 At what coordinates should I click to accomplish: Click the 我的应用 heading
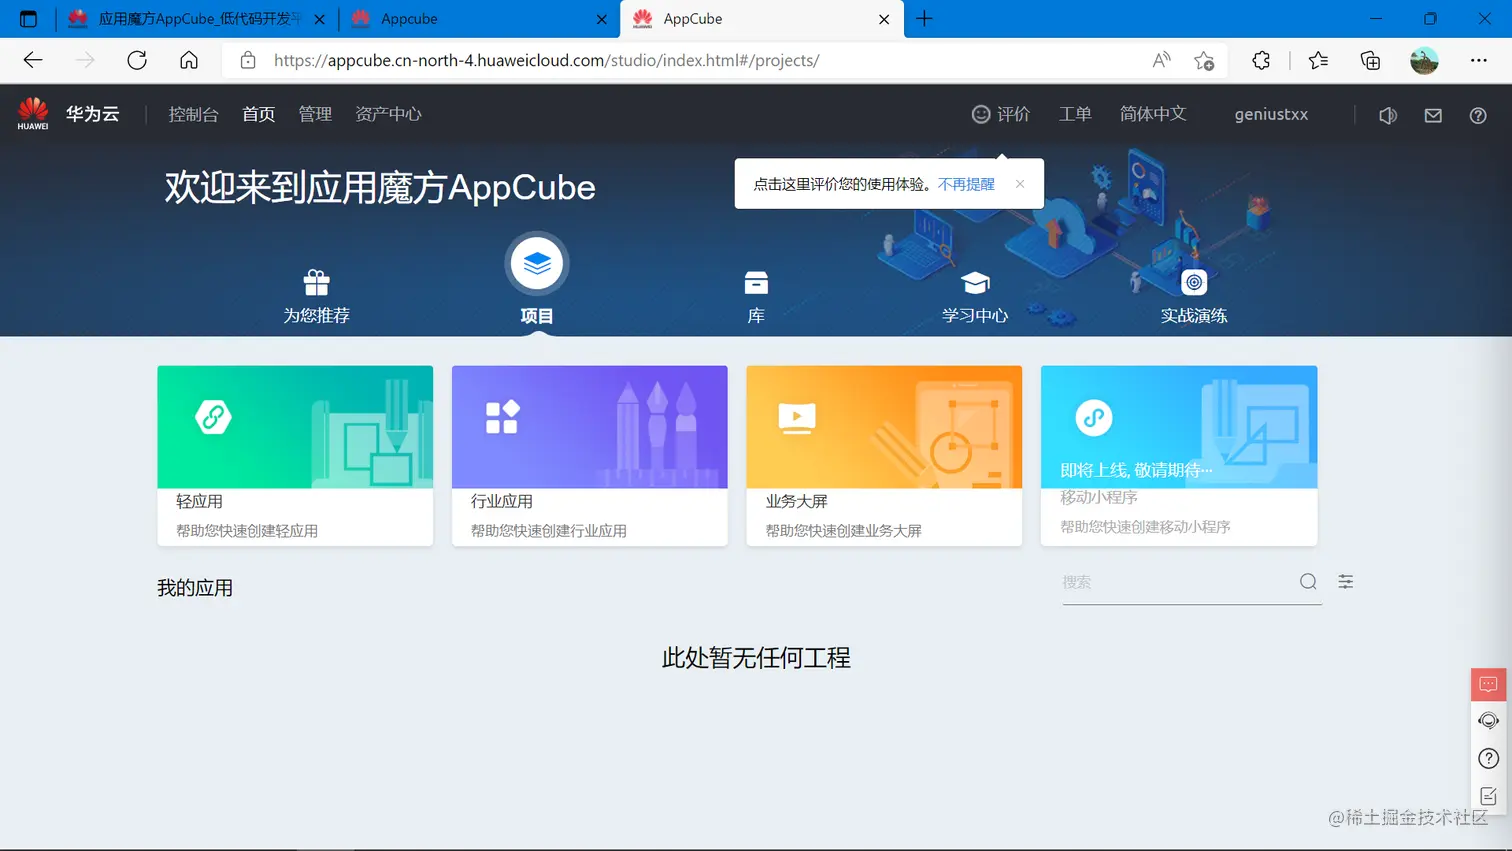(195, 588)
